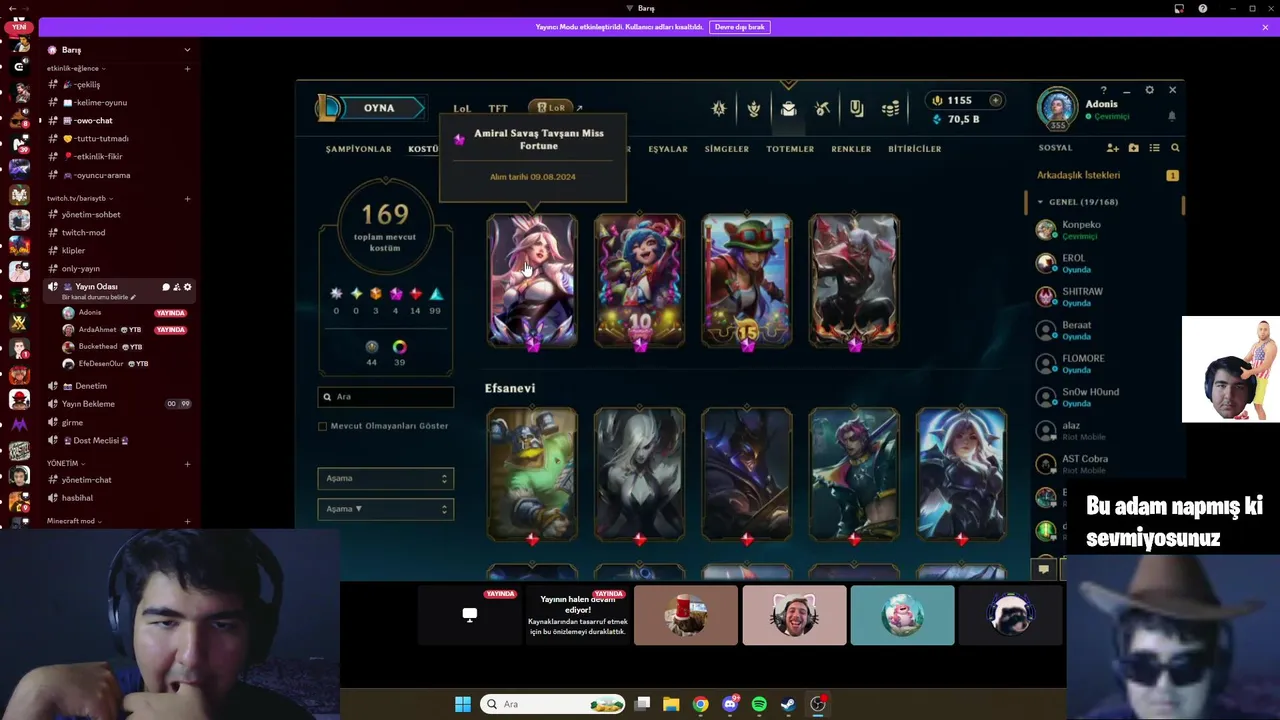The width and height of the screenshot is (1280, 720).
Task: Open chat bubble icon on Yayın Odası channel
Action: tap(166, 287)
